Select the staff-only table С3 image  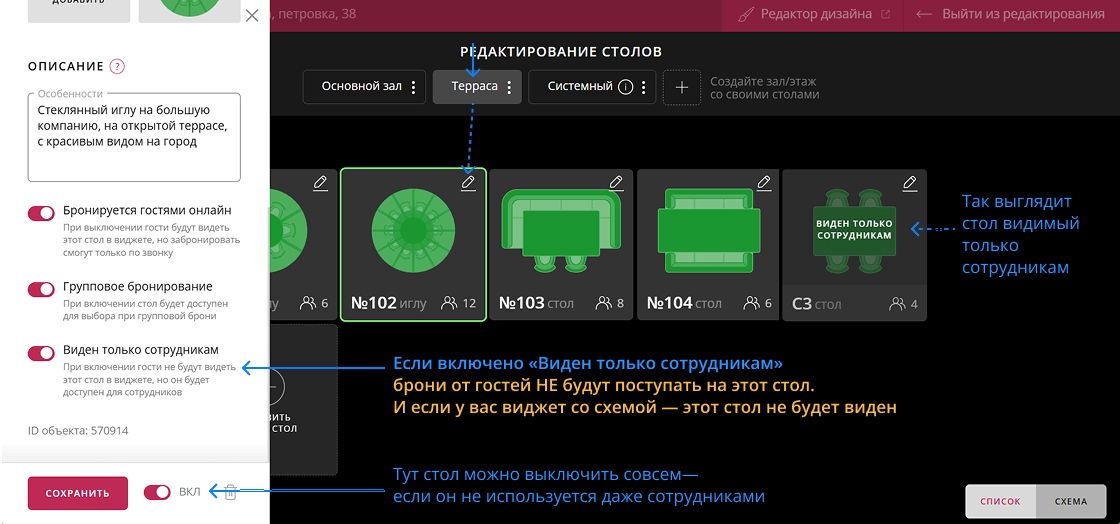click(x=854, y=230)
